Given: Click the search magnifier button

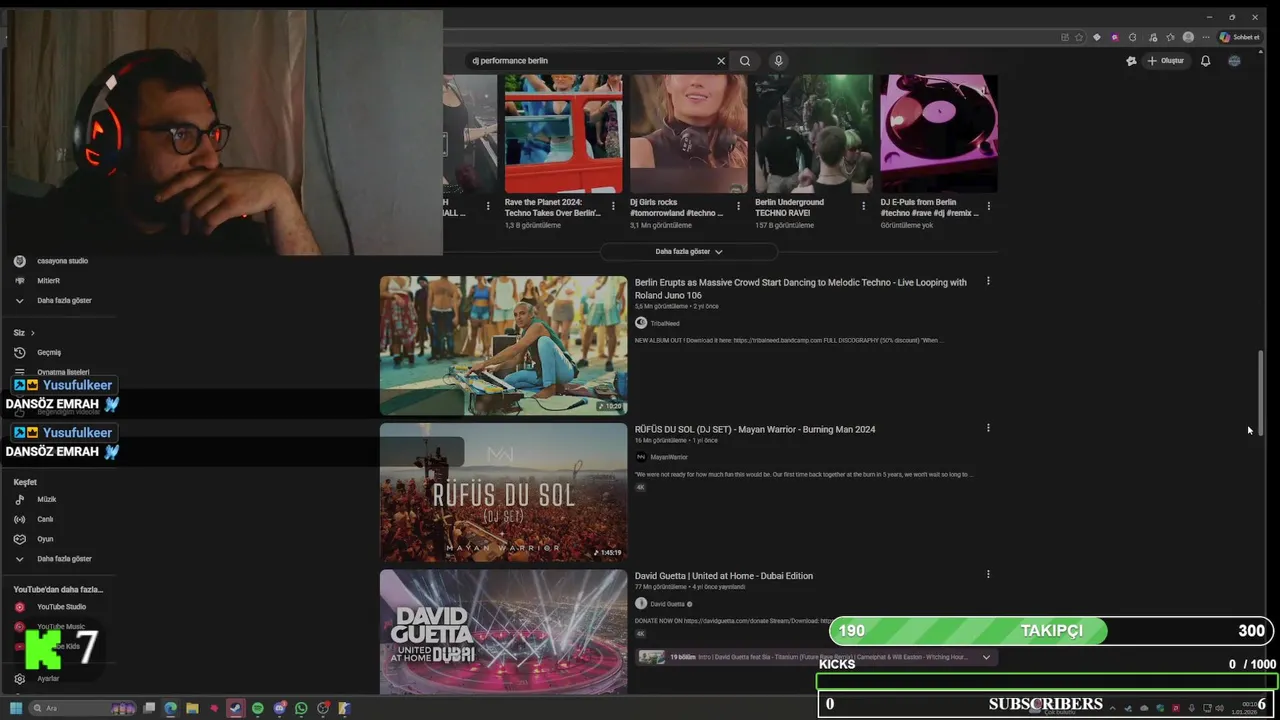Looking at the screenshot, I should pyautogui.click(x=745, y=61).
